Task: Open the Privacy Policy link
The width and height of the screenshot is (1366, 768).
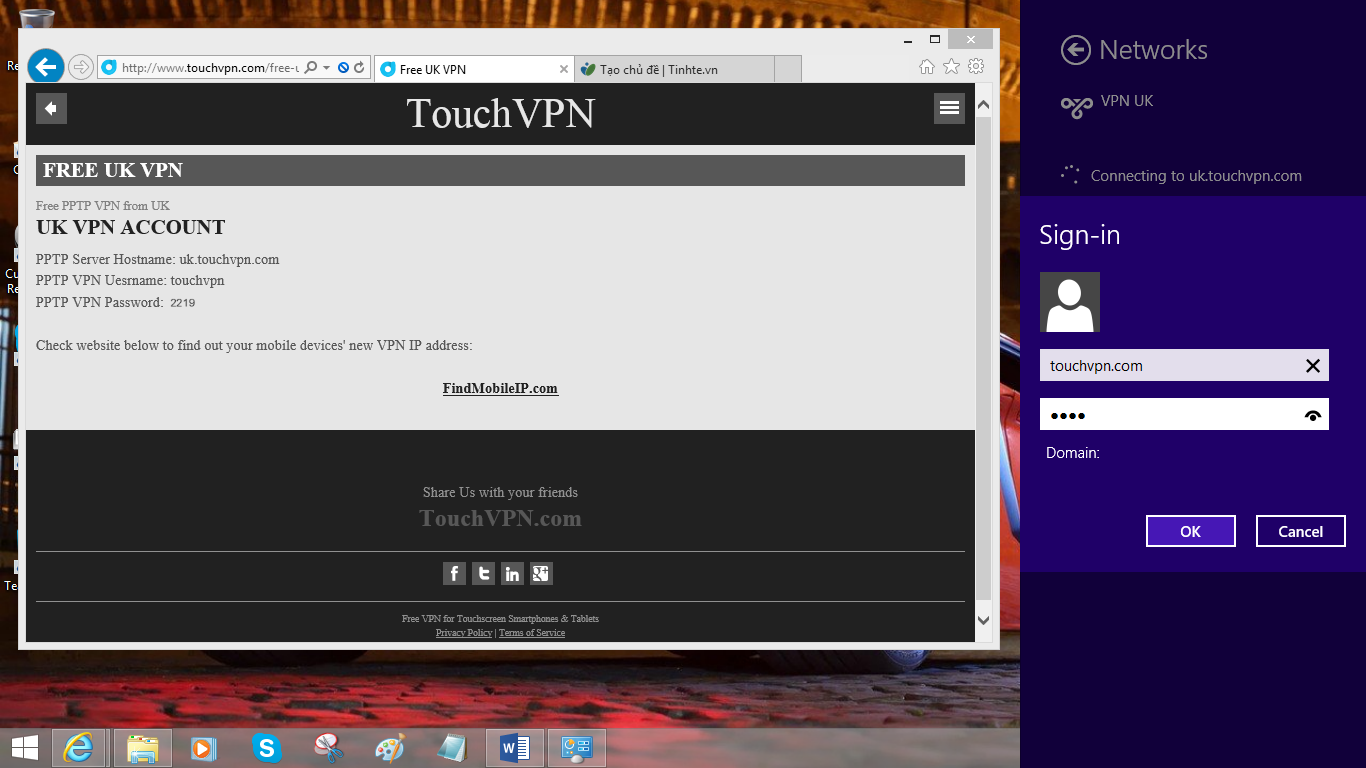Action: (464, 633)
